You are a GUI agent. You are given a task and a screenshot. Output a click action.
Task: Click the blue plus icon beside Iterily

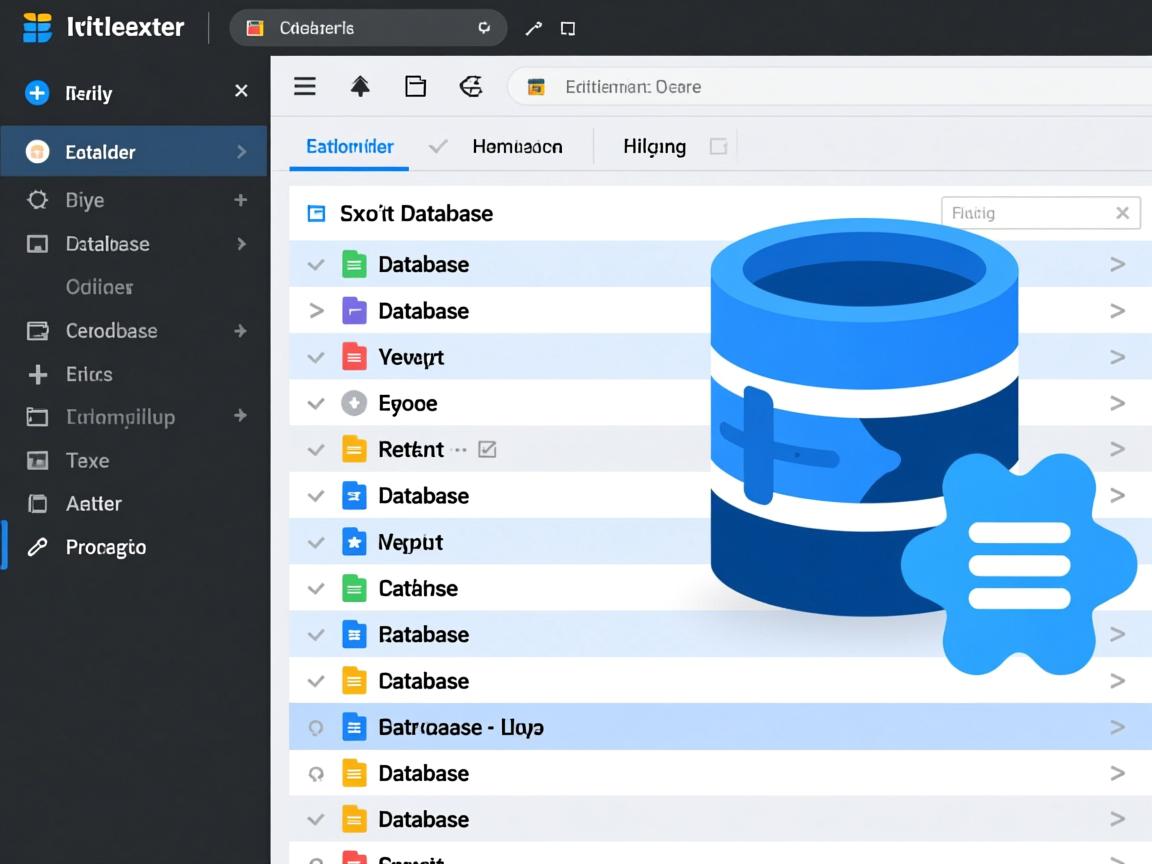click(37, 93)
